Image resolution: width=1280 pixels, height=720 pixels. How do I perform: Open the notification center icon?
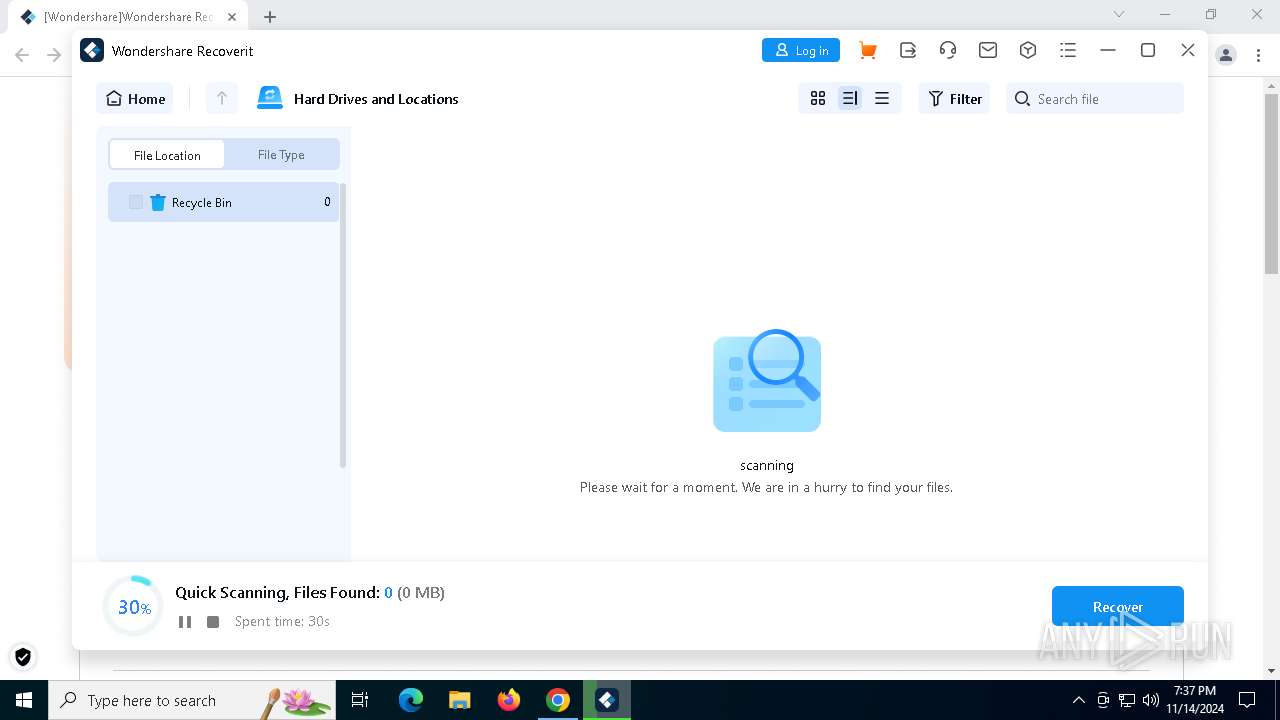[1247, 700]
